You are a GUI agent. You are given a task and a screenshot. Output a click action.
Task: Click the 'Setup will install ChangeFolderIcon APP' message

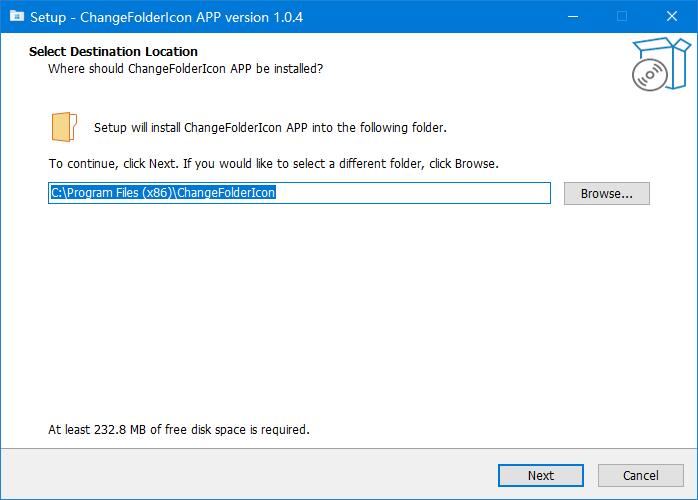[270, 128]
